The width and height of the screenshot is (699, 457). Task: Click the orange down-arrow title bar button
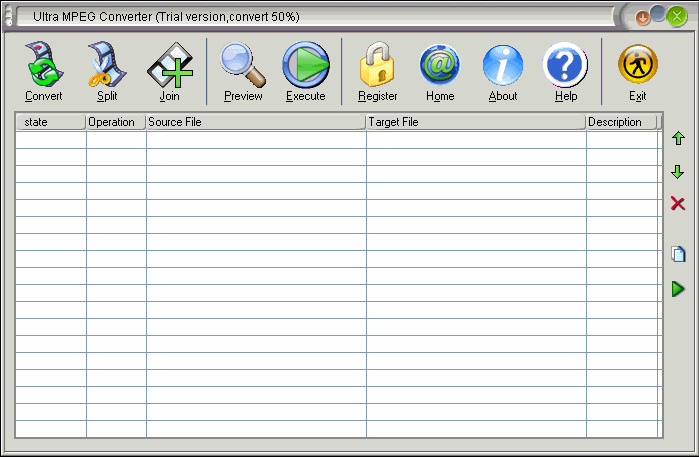[642, 18]
